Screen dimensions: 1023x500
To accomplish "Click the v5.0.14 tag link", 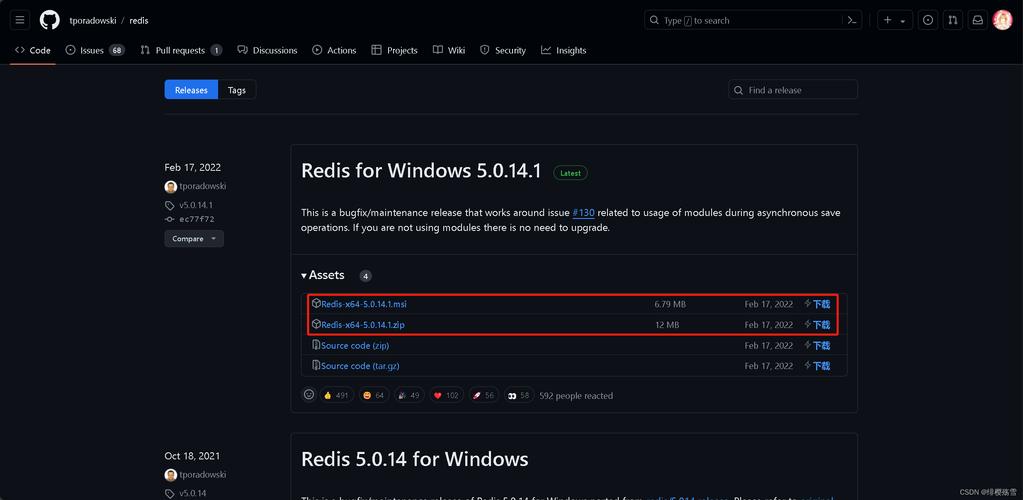I will point(192,493).
